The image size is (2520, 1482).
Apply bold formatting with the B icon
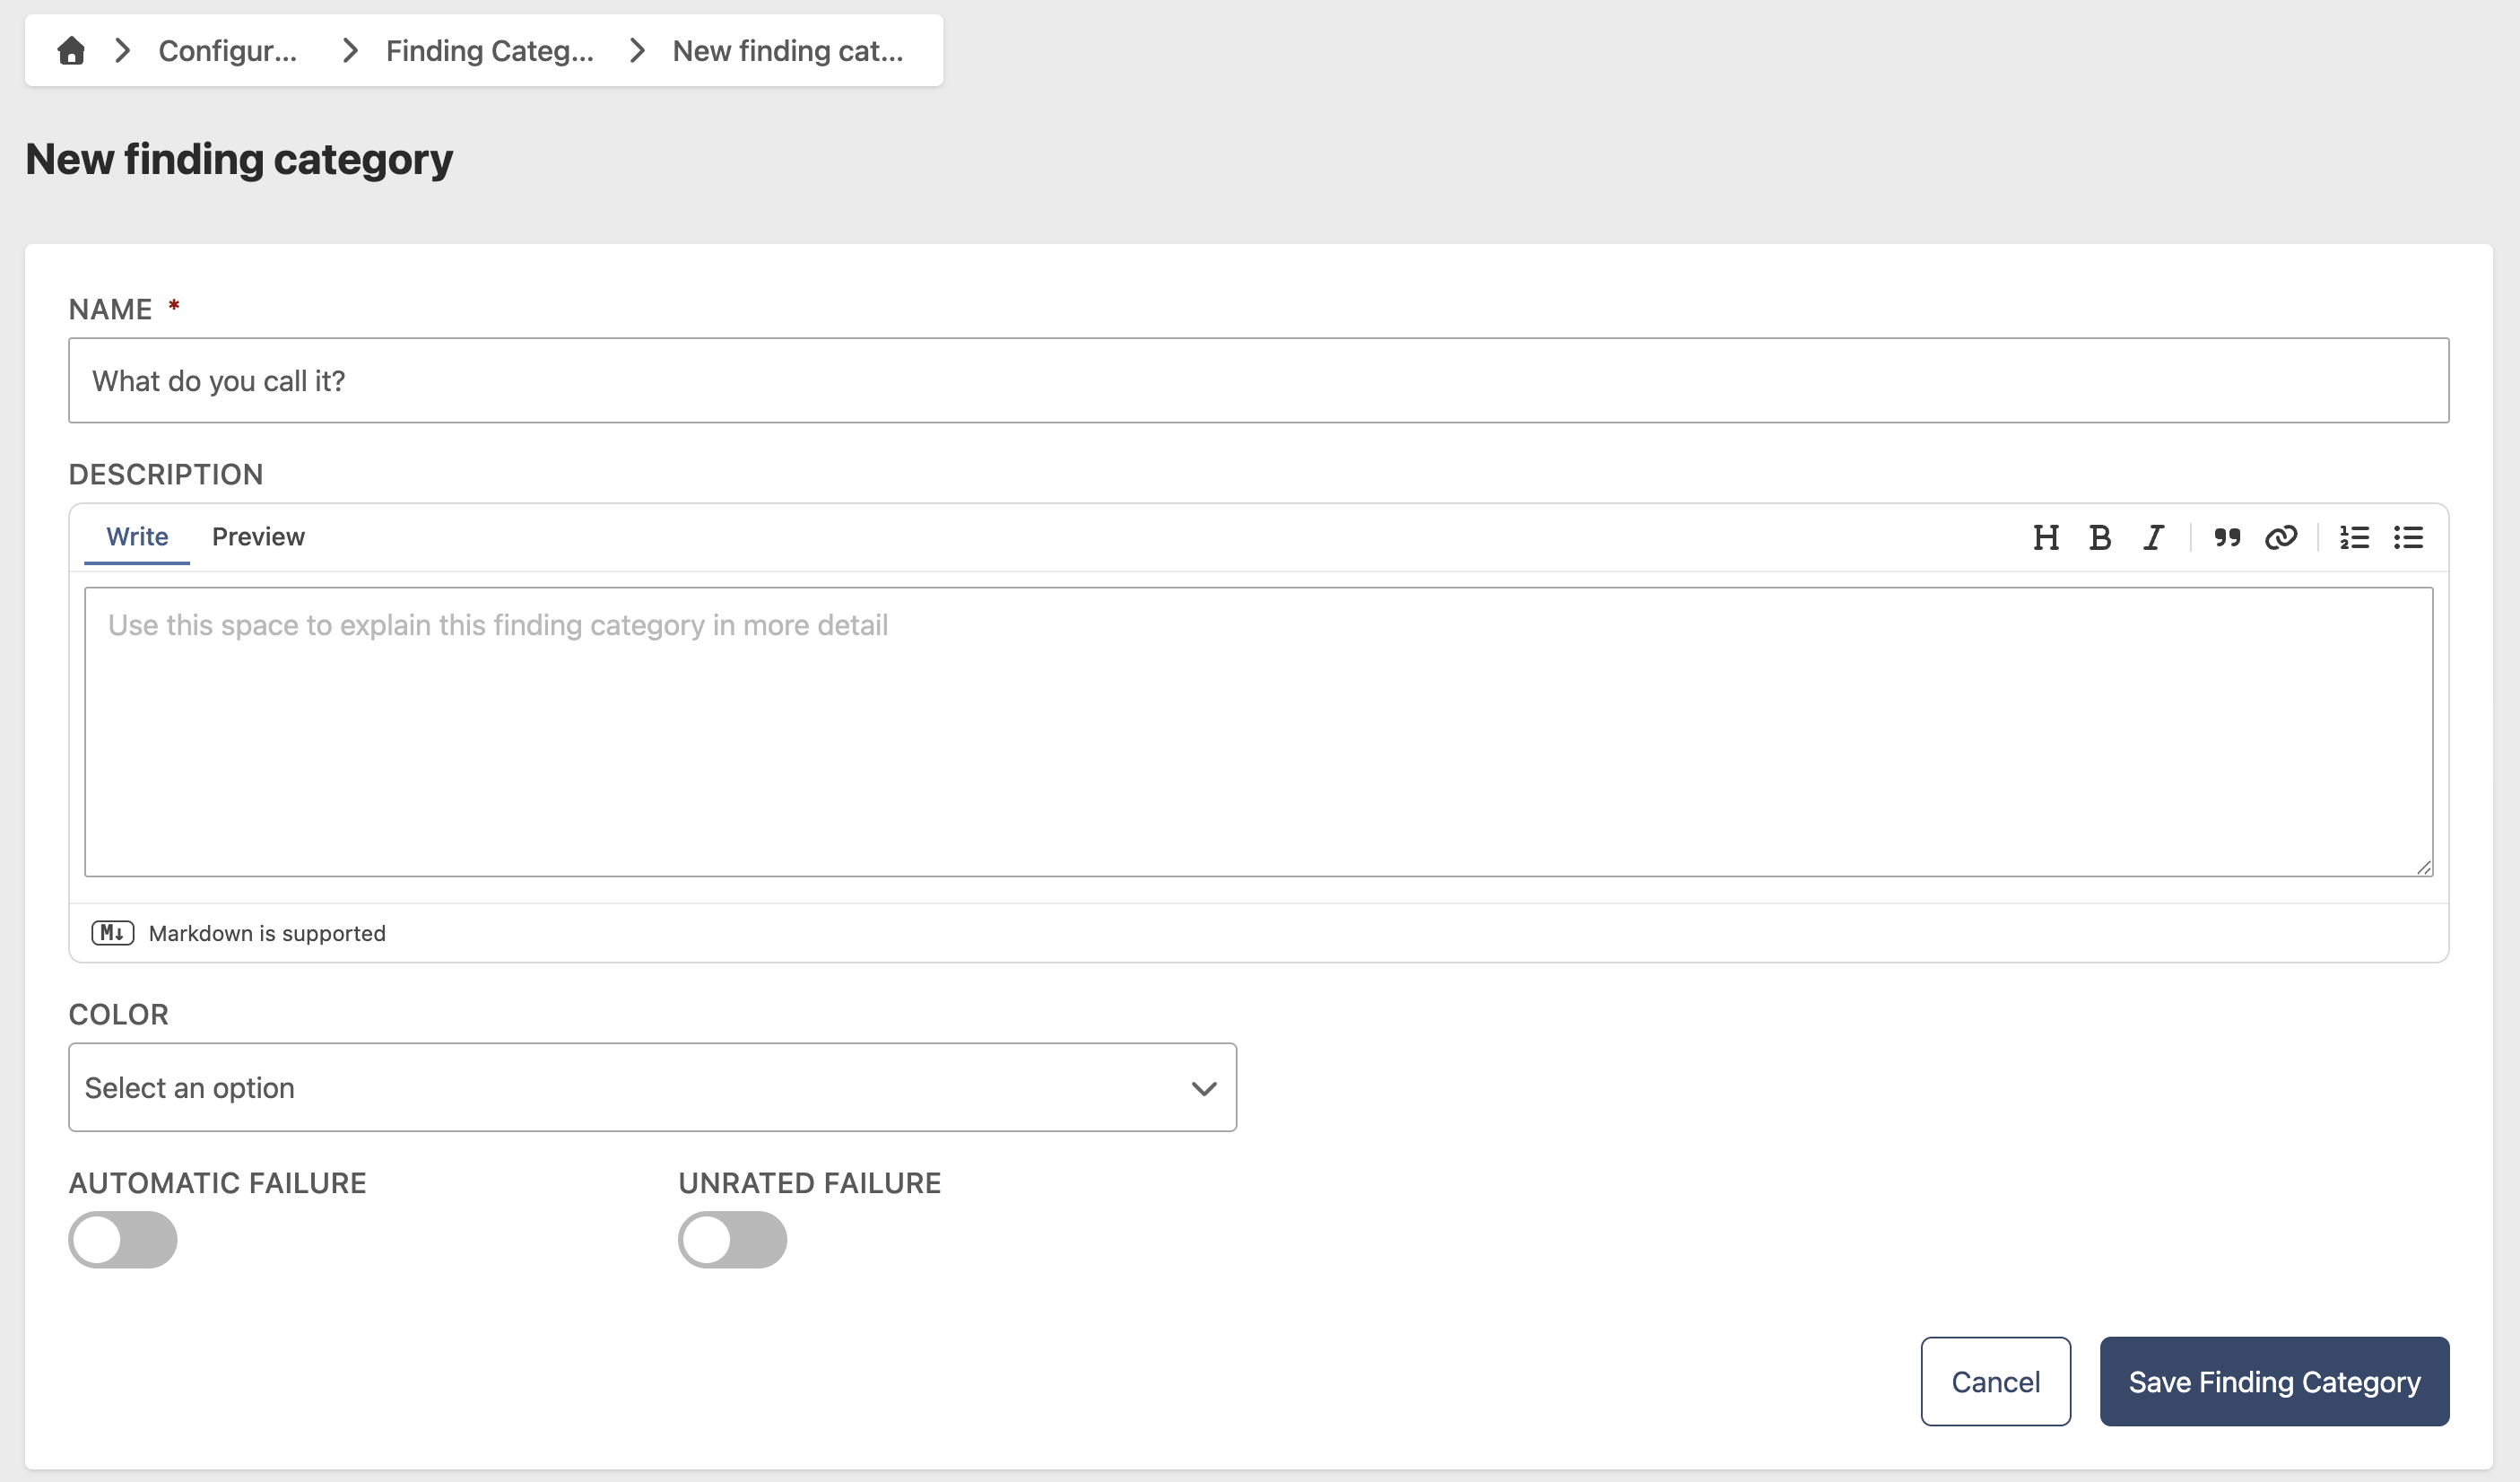(x=2100, y=538)
